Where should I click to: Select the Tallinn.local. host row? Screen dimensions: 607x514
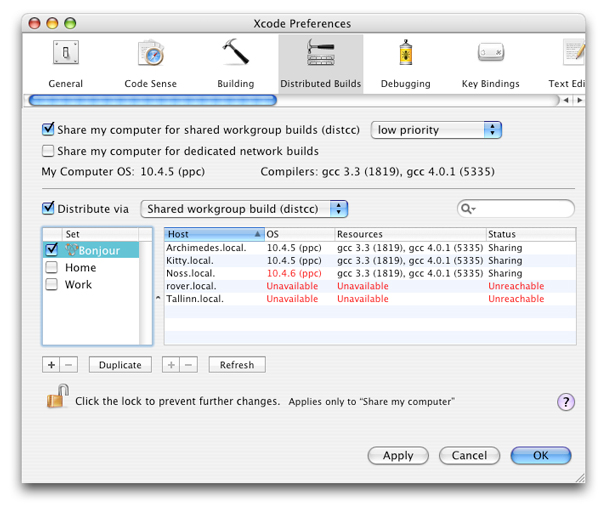coord(370,299)
